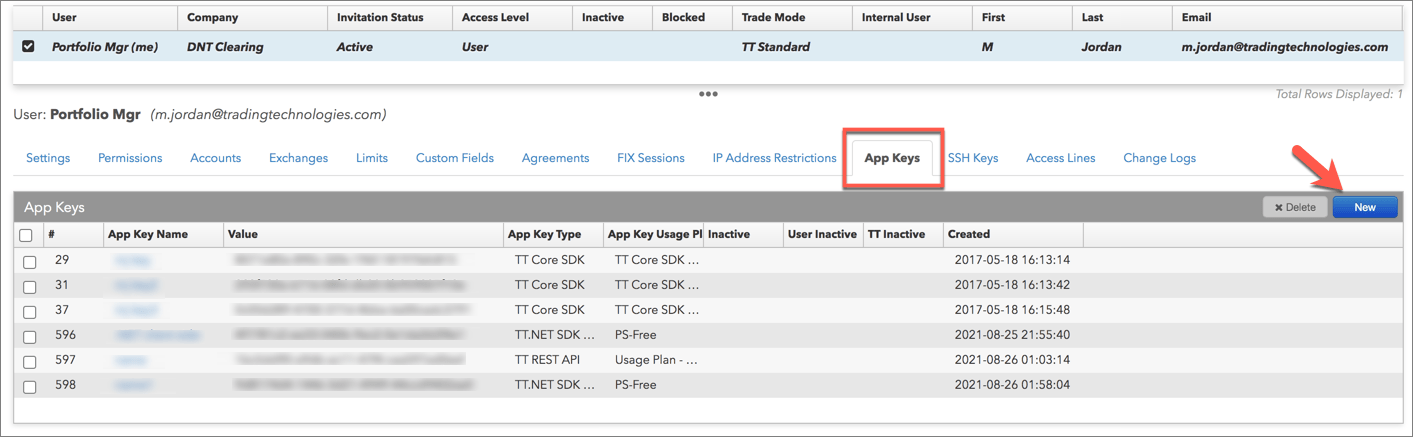Sort users by Access Level header
Image resolution: width=1413 pixels, height=437 pixels.
[x=512, y=17]
